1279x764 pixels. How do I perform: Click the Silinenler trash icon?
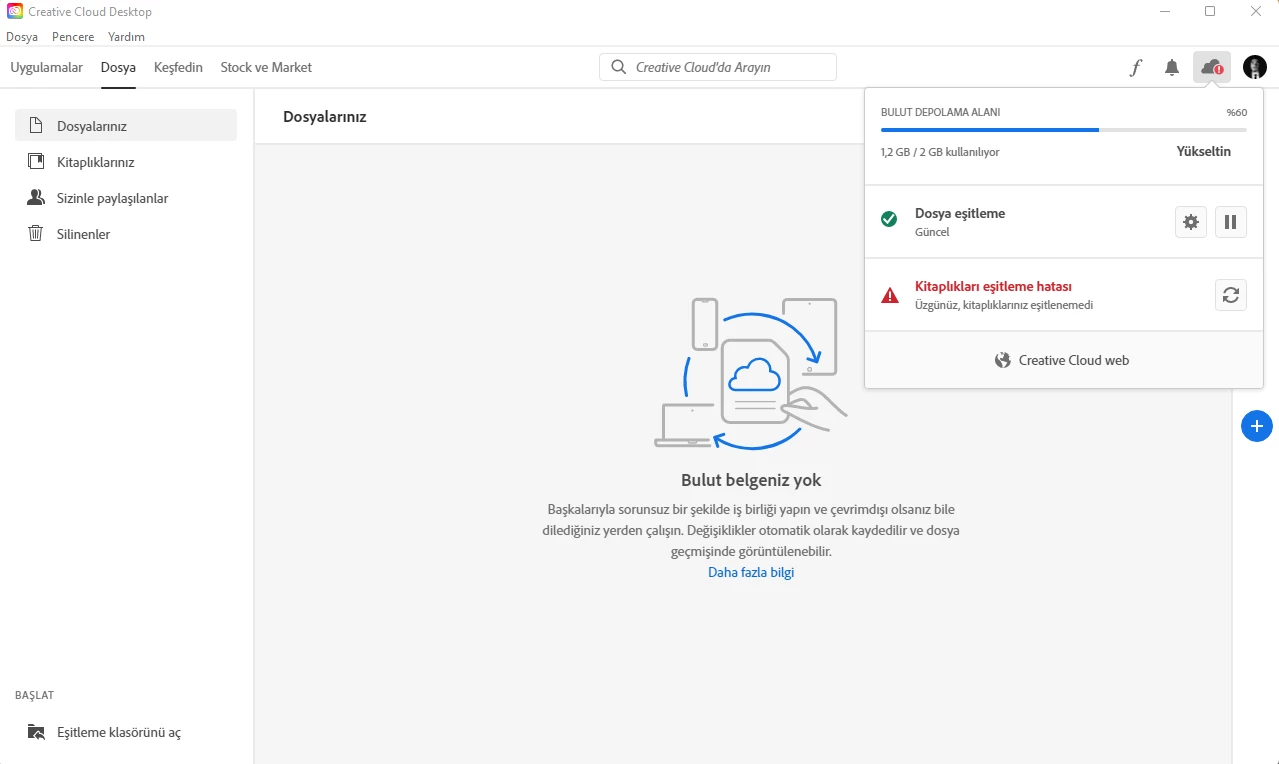tap(36, 234)
